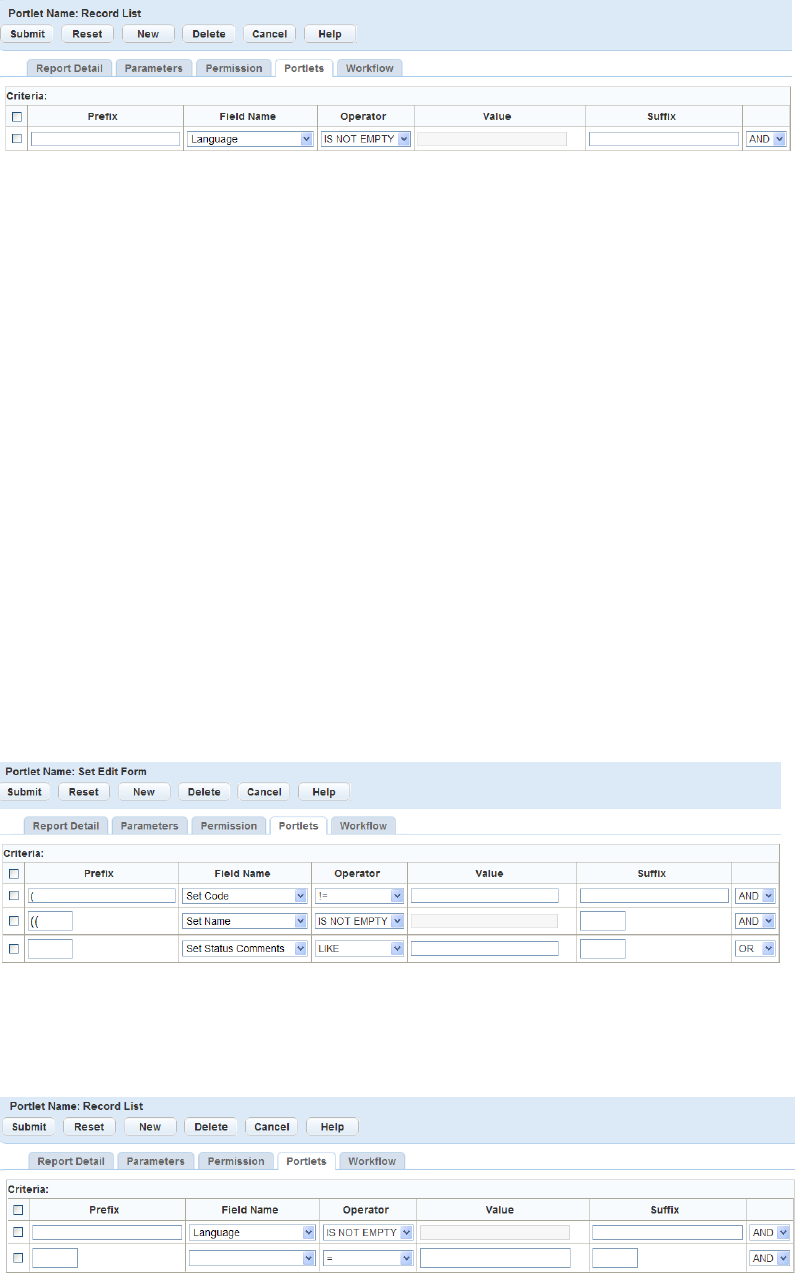The image size is (795, 1274).
Task: Click the value field for Set Status Comments
Action: click(485, 948)
